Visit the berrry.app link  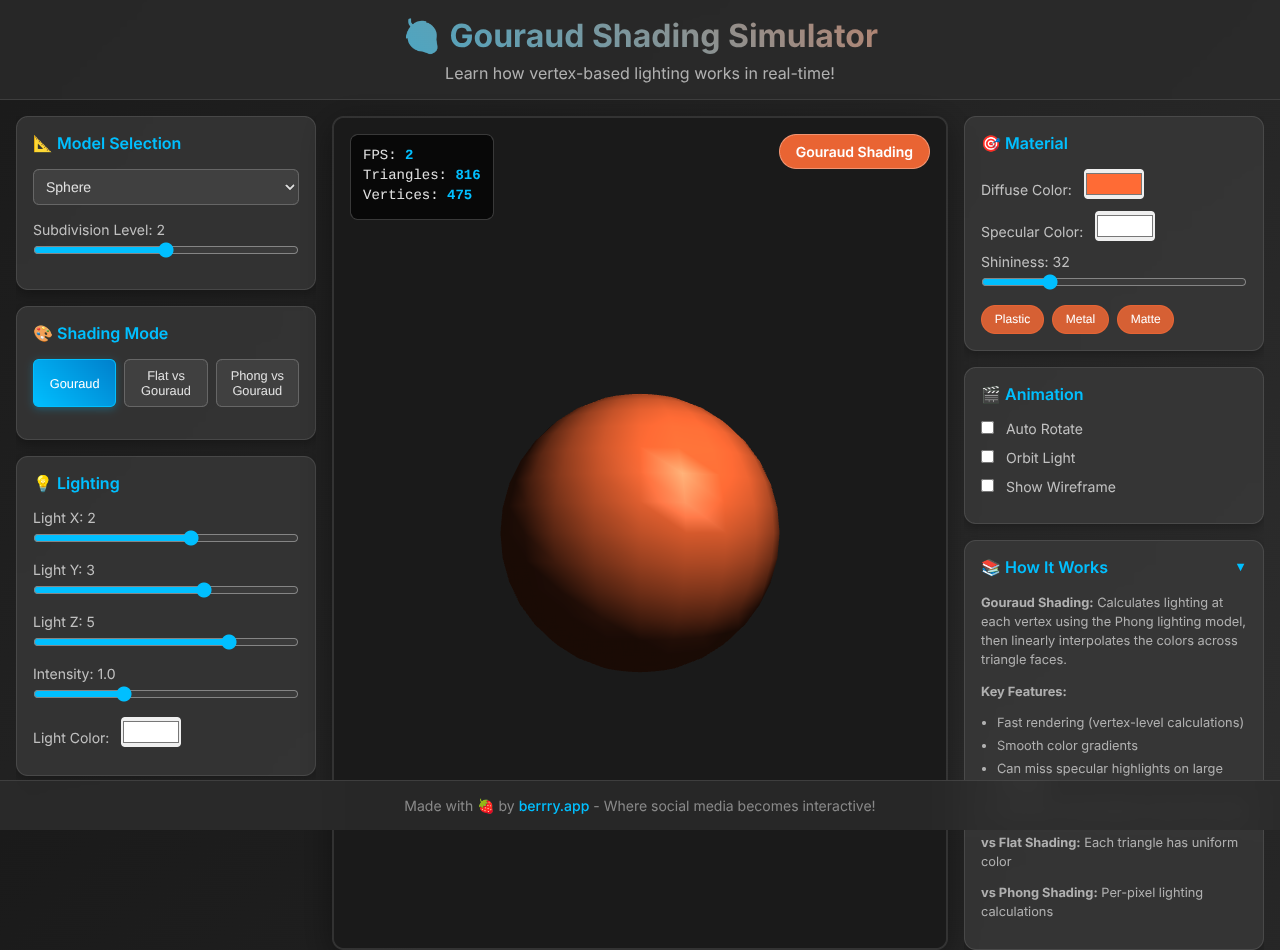click(553, 805)
